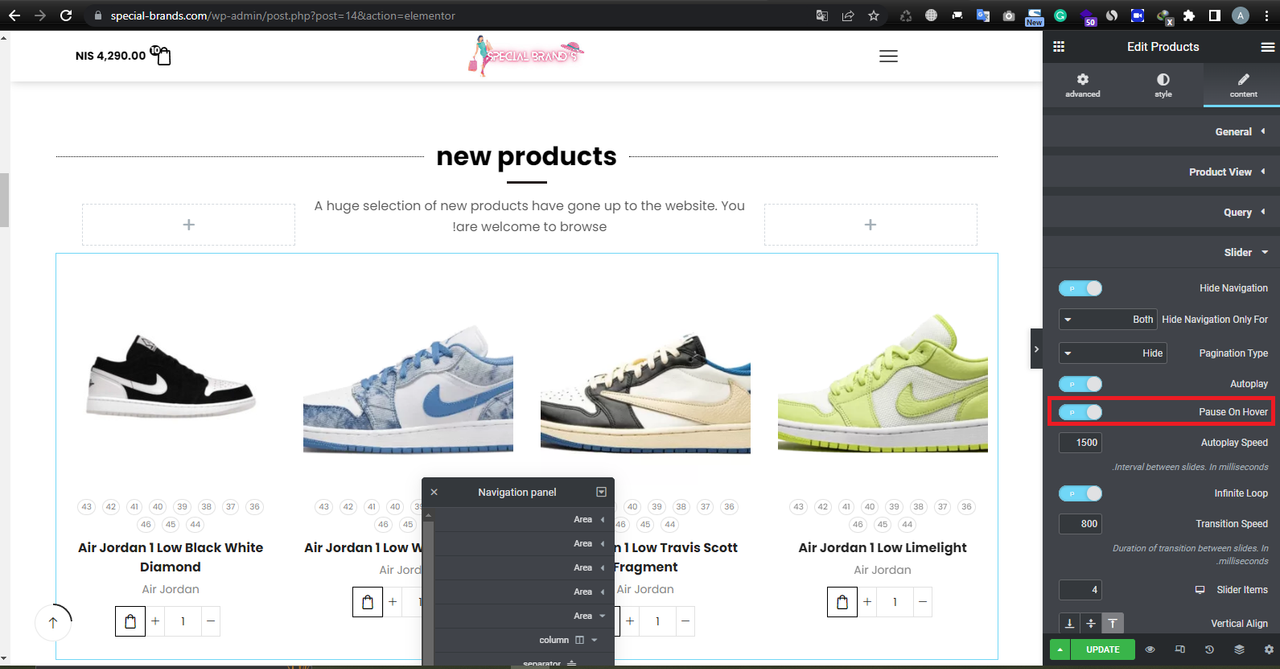Reload the page in the browser

click(x=66, y=15)
